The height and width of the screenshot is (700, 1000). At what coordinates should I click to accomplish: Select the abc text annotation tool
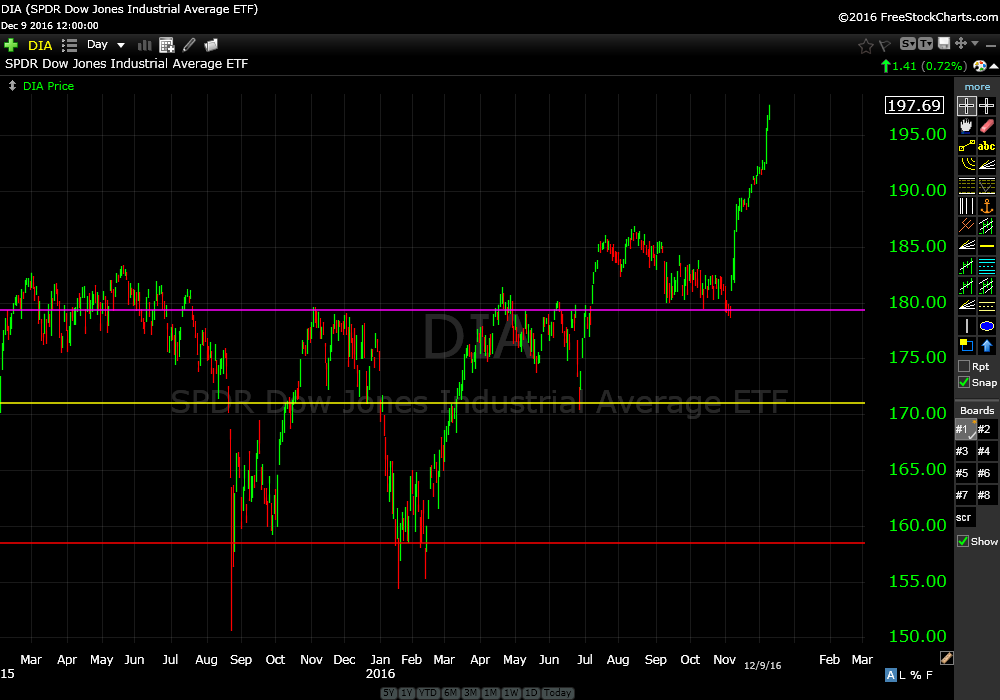tap(987, 146)
